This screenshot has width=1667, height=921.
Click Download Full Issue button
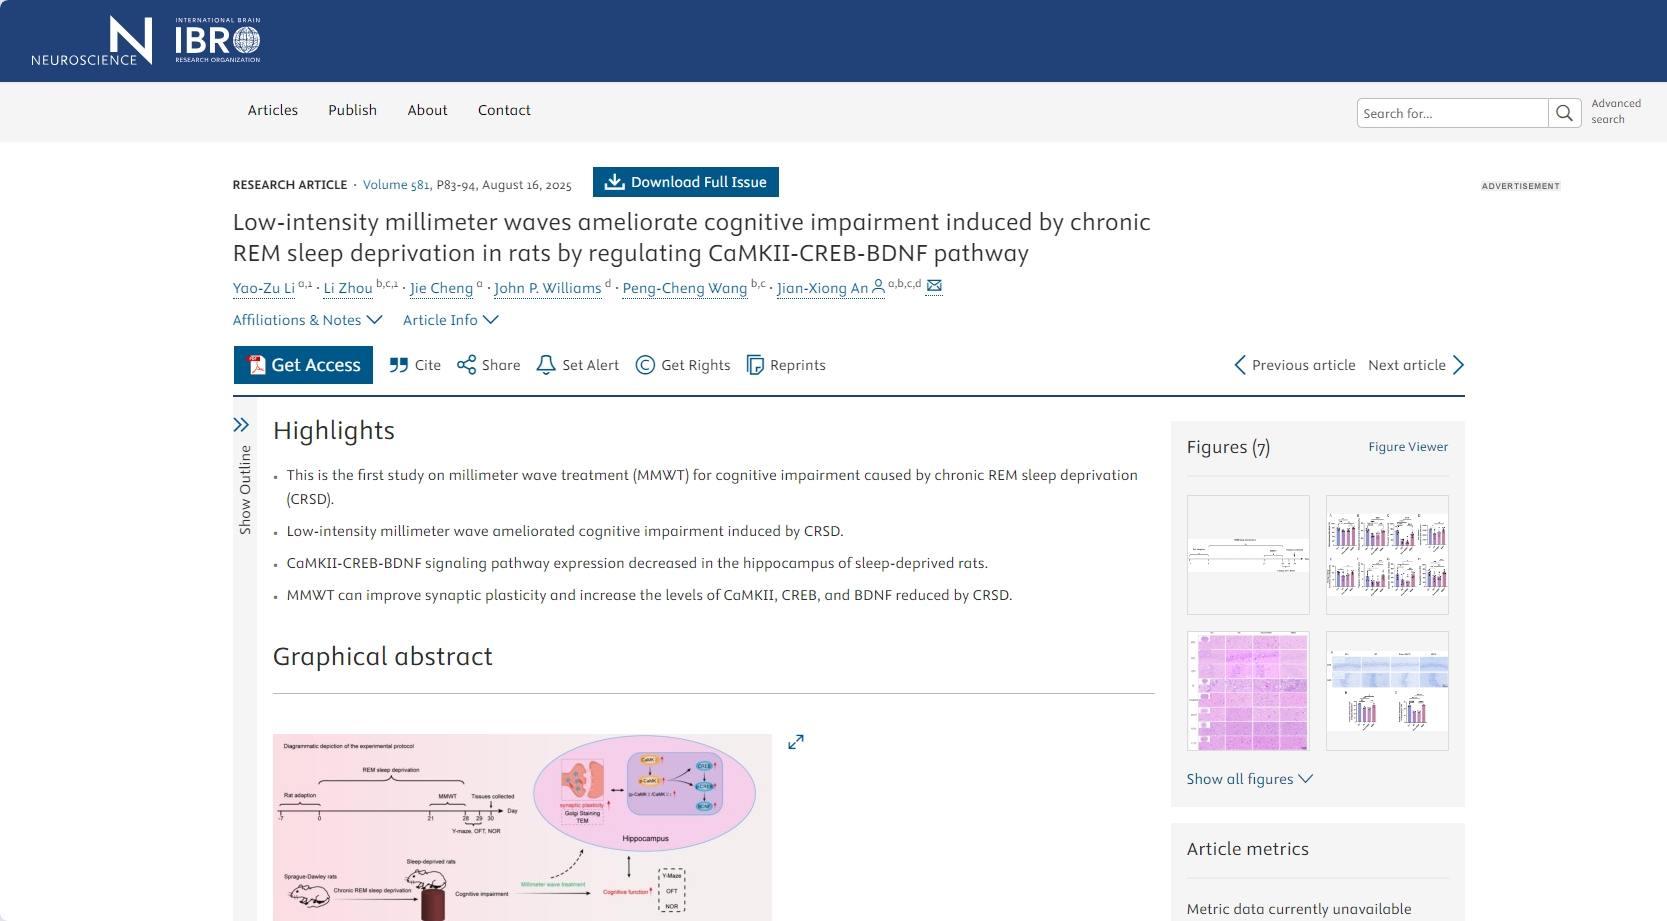tap(685, 182)
